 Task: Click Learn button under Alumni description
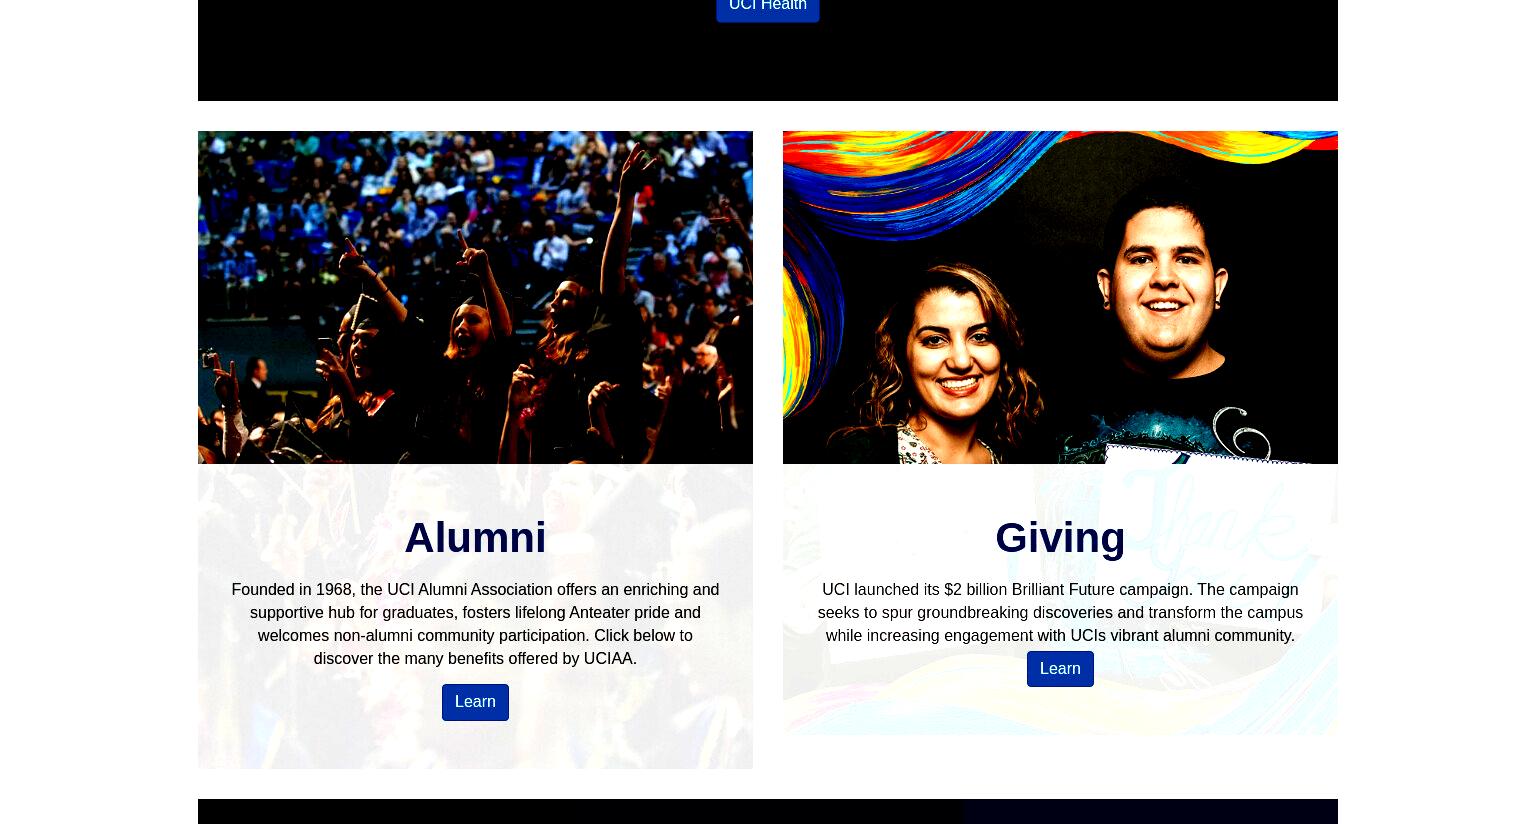[x=475, y=702]
